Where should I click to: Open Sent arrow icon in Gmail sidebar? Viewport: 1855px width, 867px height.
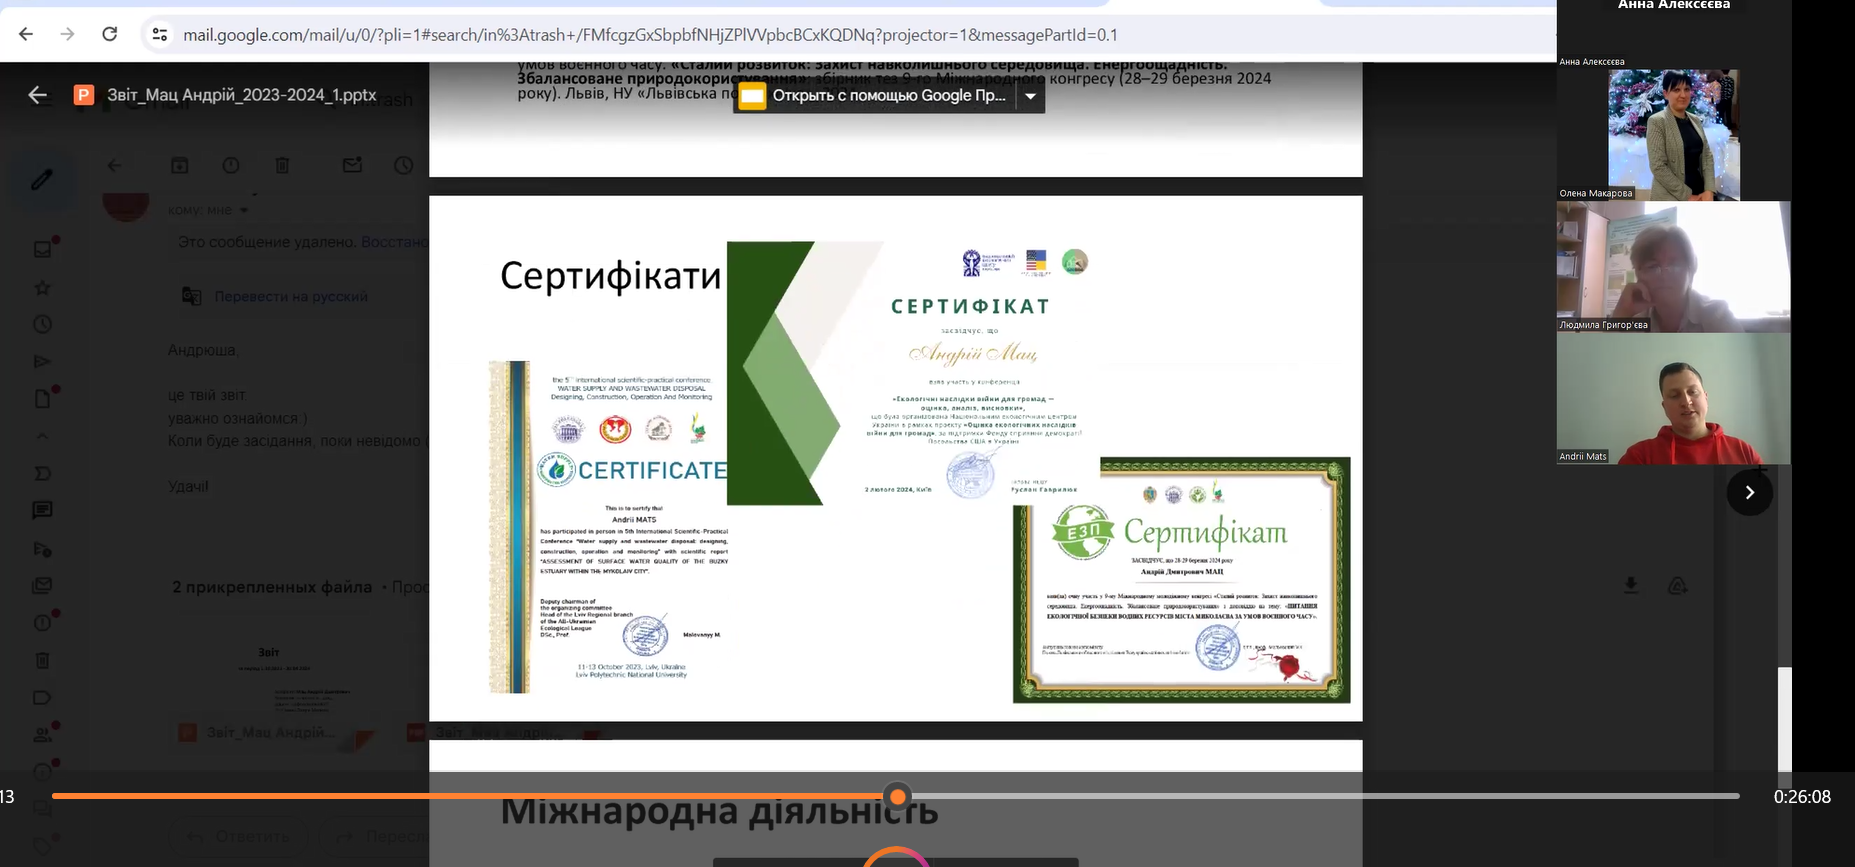42,361
